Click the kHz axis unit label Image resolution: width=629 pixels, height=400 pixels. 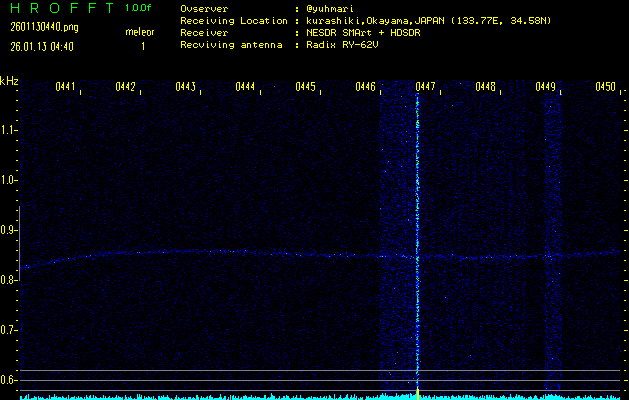pyautogui.click(x=9, y=80)
